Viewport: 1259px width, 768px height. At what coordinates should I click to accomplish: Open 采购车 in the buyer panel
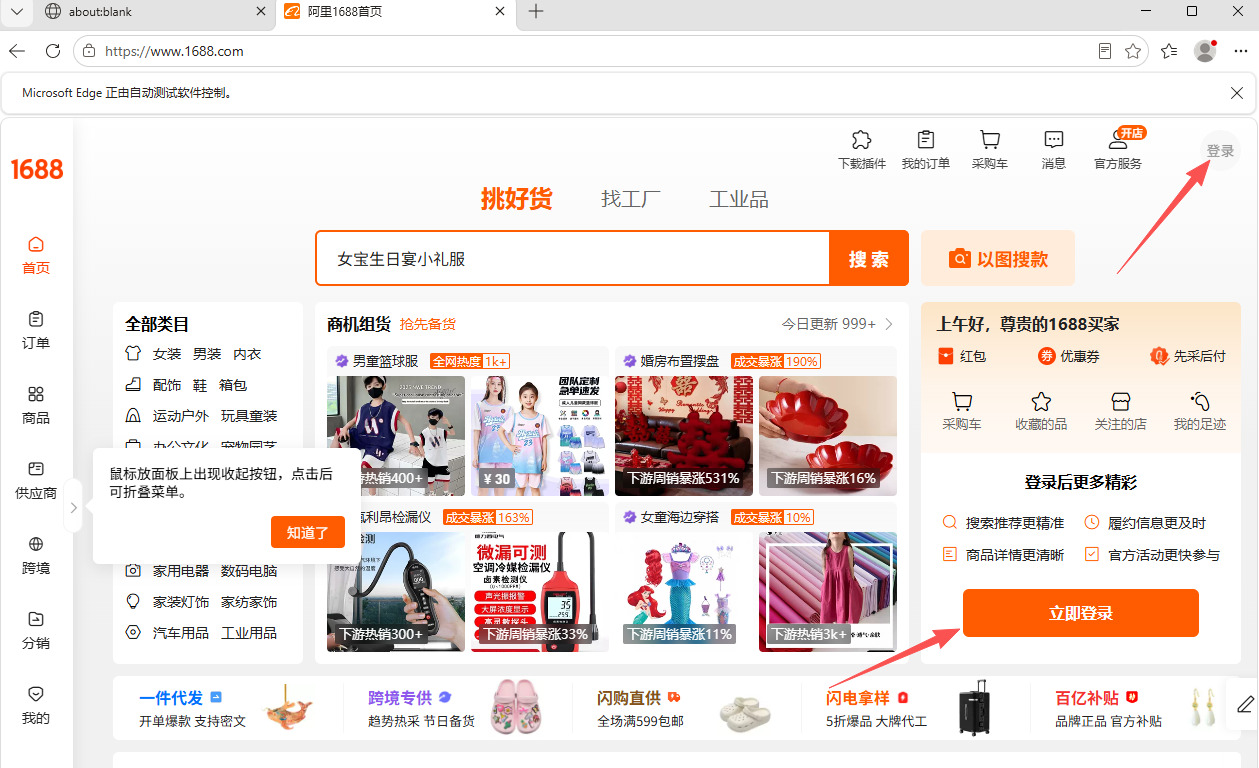point(962,411)
